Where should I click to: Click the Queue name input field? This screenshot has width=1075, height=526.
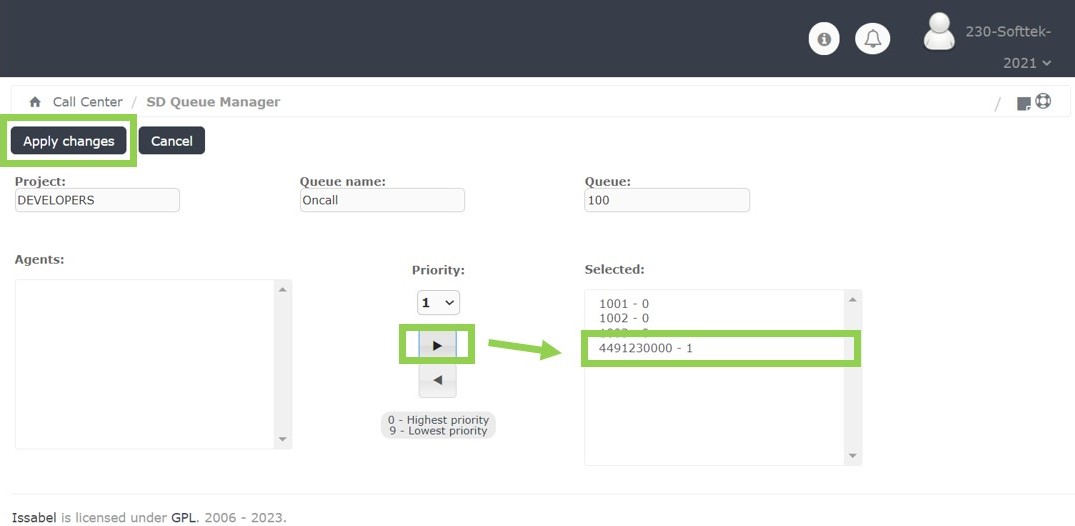point(382,200)
